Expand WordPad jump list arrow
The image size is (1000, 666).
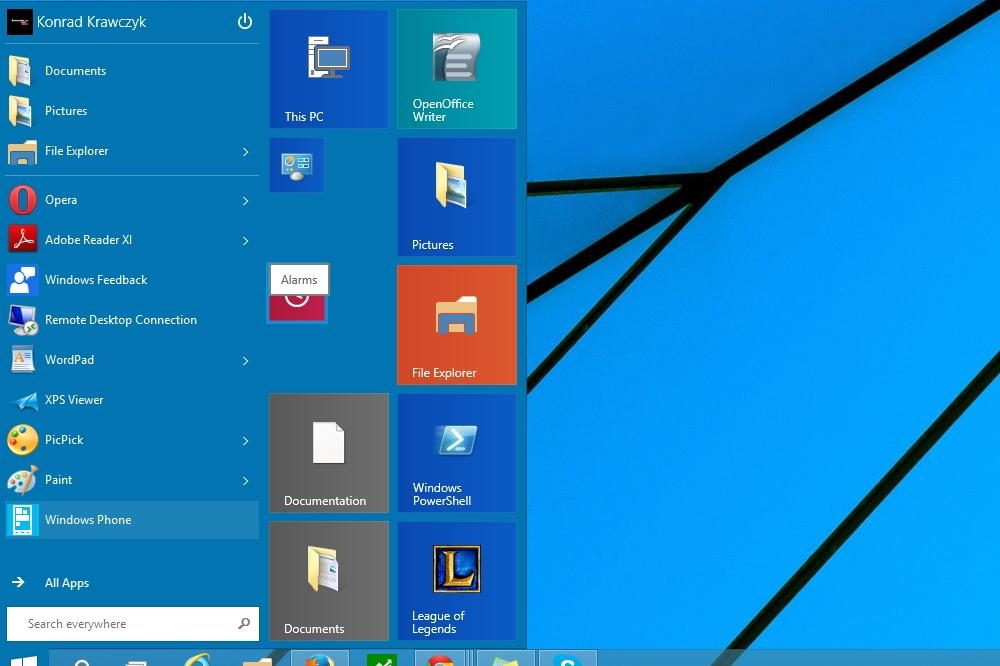[x=246, y=361]
